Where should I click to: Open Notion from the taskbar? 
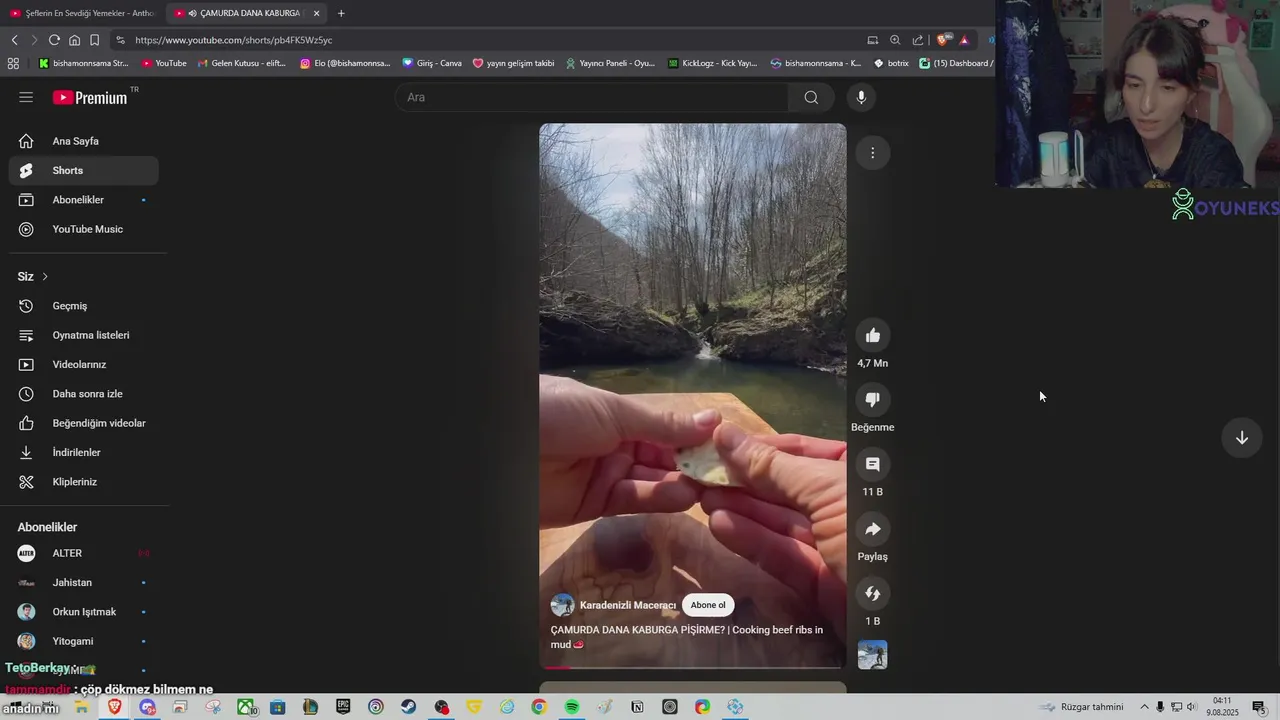637,707
